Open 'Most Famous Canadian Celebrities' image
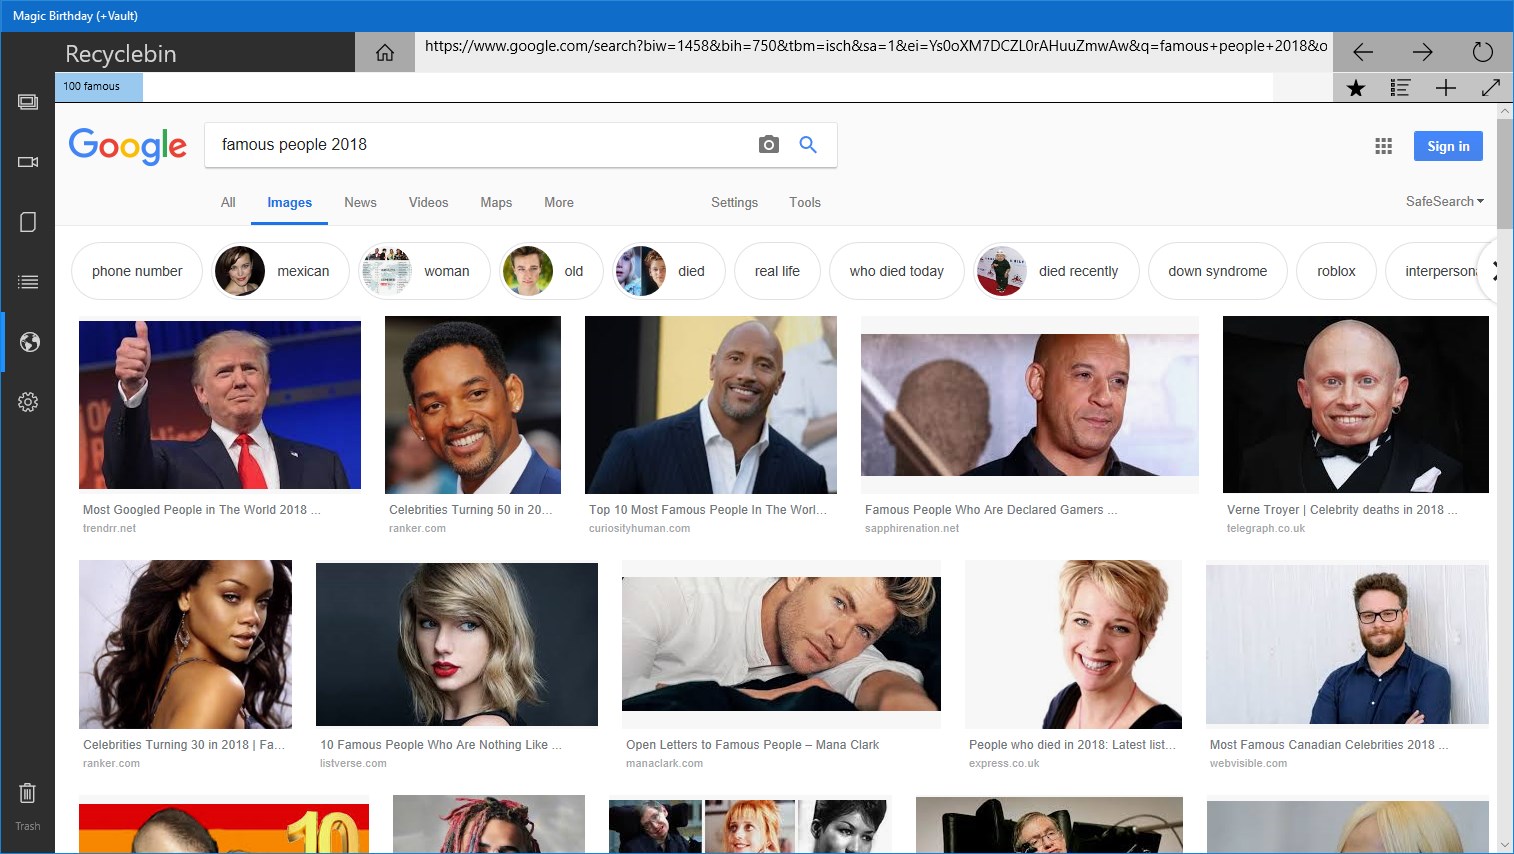The image size is (1514, 854). click(x=1347, y=644)
